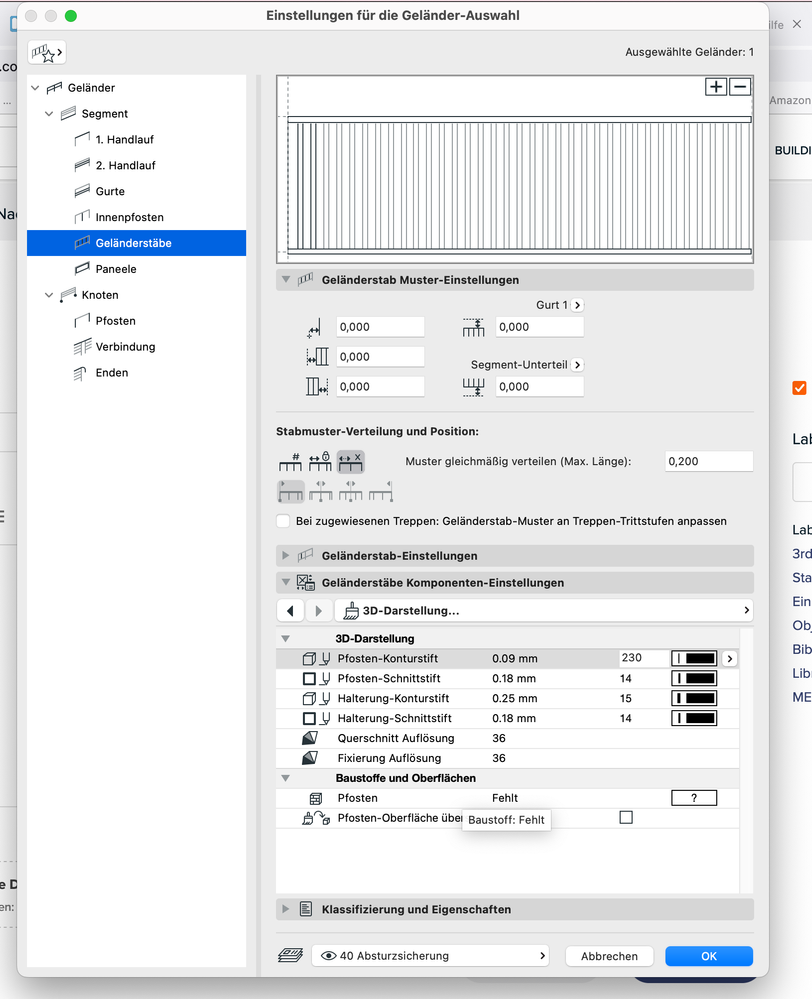Viewport: 812px width, 999px height.
Task: Click the OK button
Action: 709,956
